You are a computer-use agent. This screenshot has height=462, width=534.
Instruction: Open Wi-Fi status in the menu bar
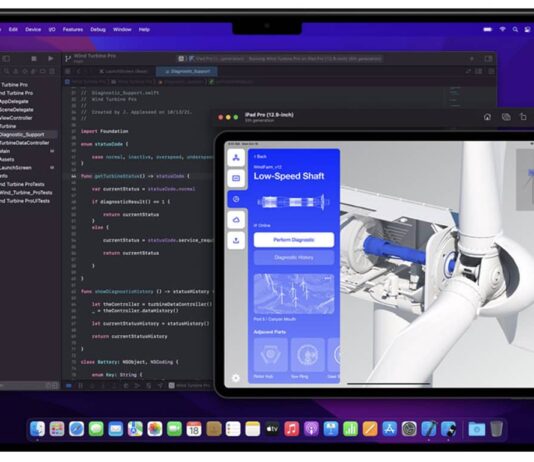click(502, 30)
